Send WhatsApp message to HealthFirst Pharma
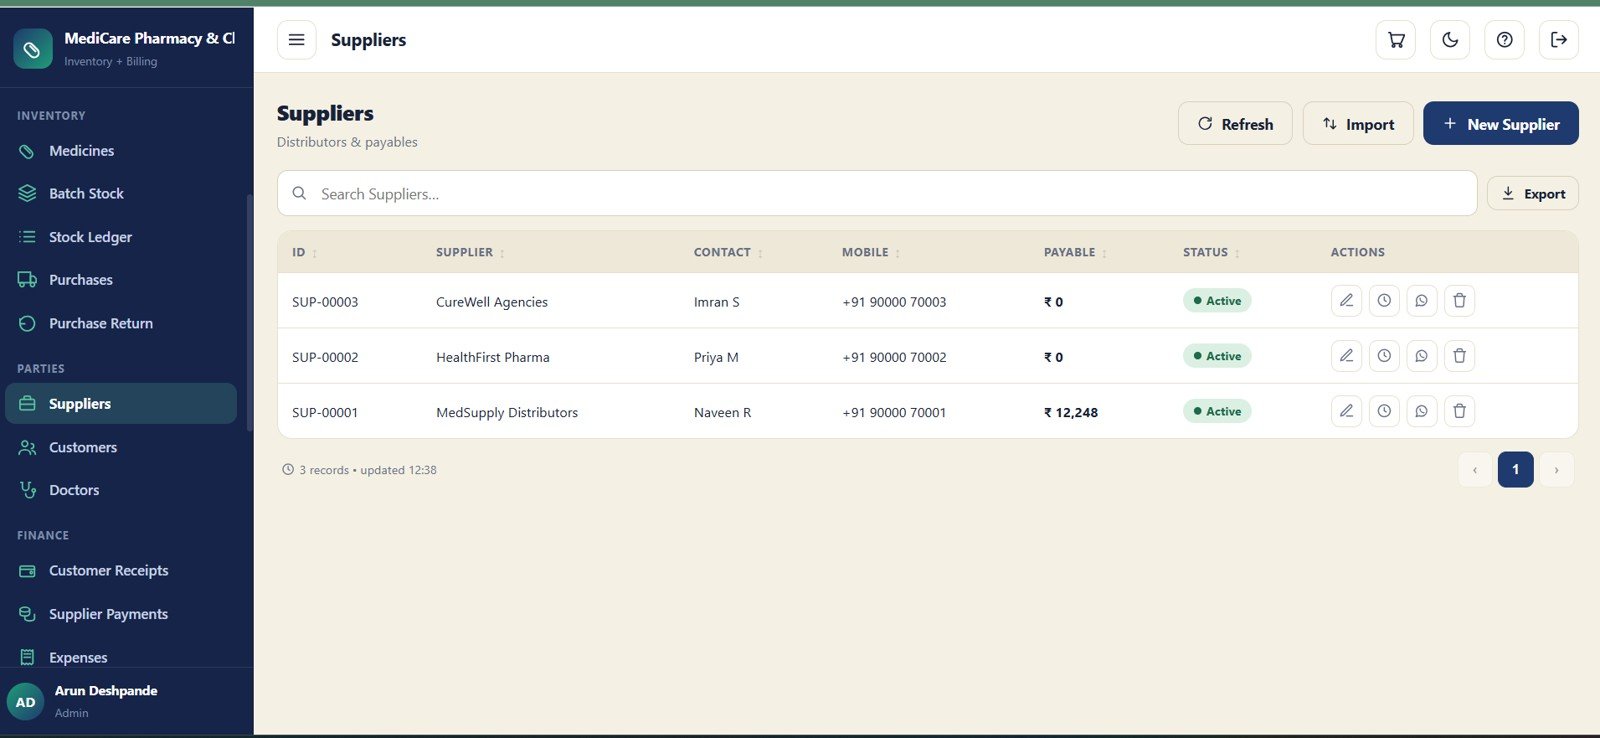 click(x=1421, y=356)
